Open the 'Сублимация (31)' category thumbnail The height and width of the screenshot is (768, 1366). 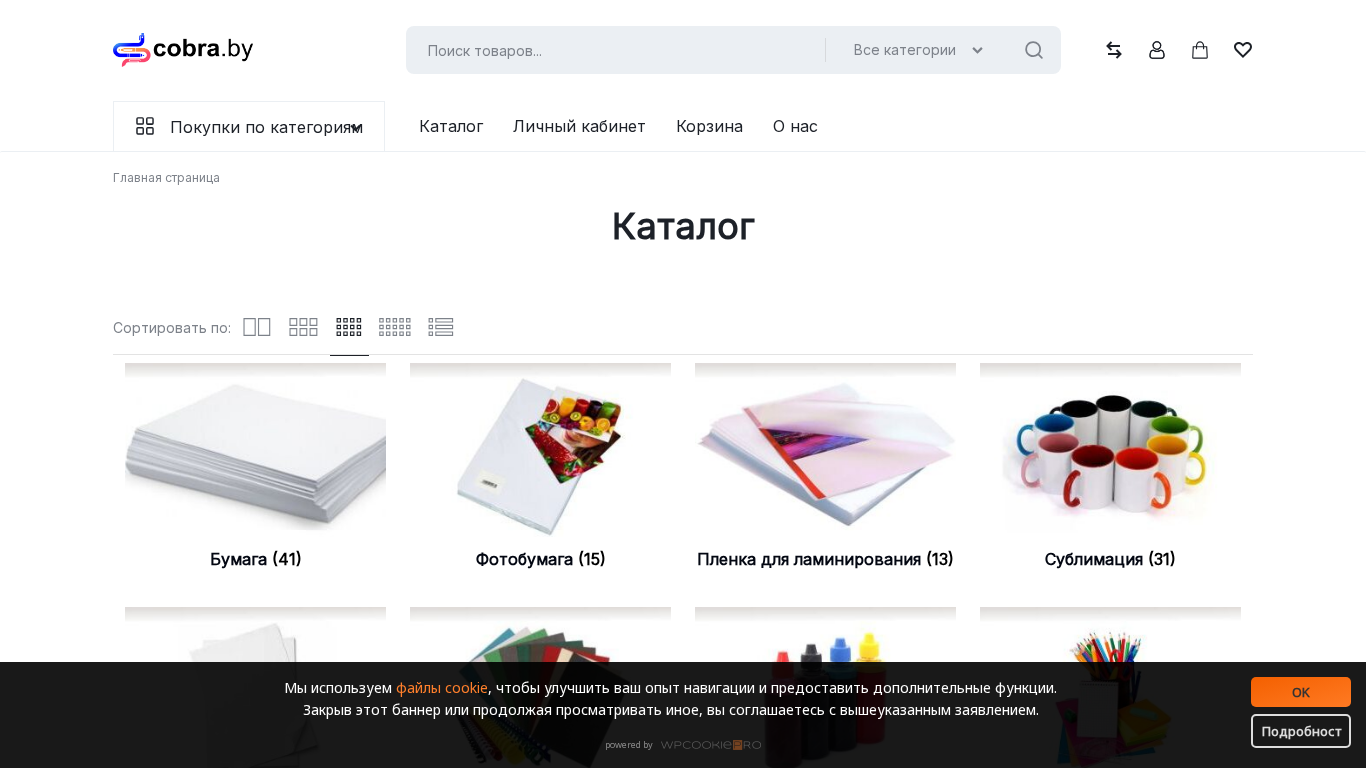1110,450
